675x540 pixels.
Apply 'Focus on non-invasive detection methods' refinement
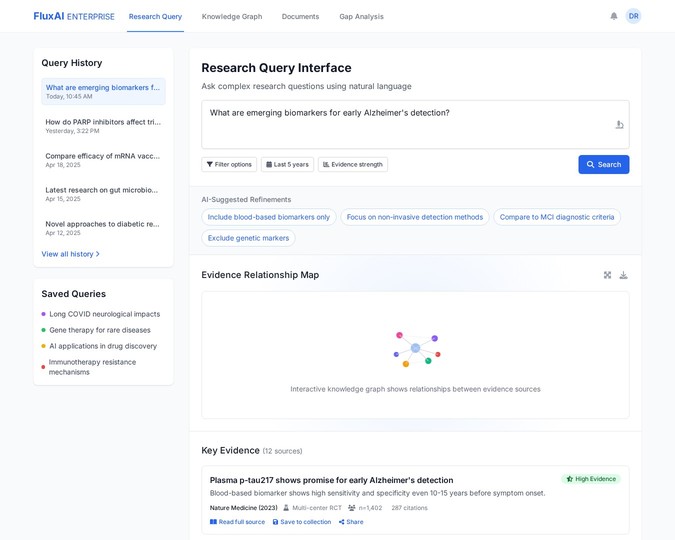415,217
